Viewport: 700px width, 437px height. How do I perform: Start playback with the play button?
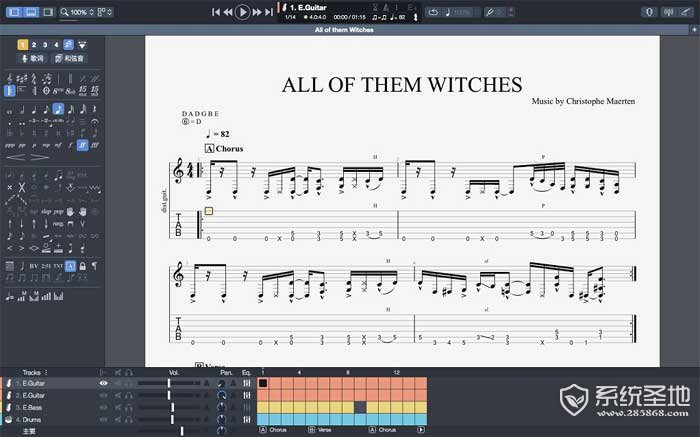pos(242,12)
